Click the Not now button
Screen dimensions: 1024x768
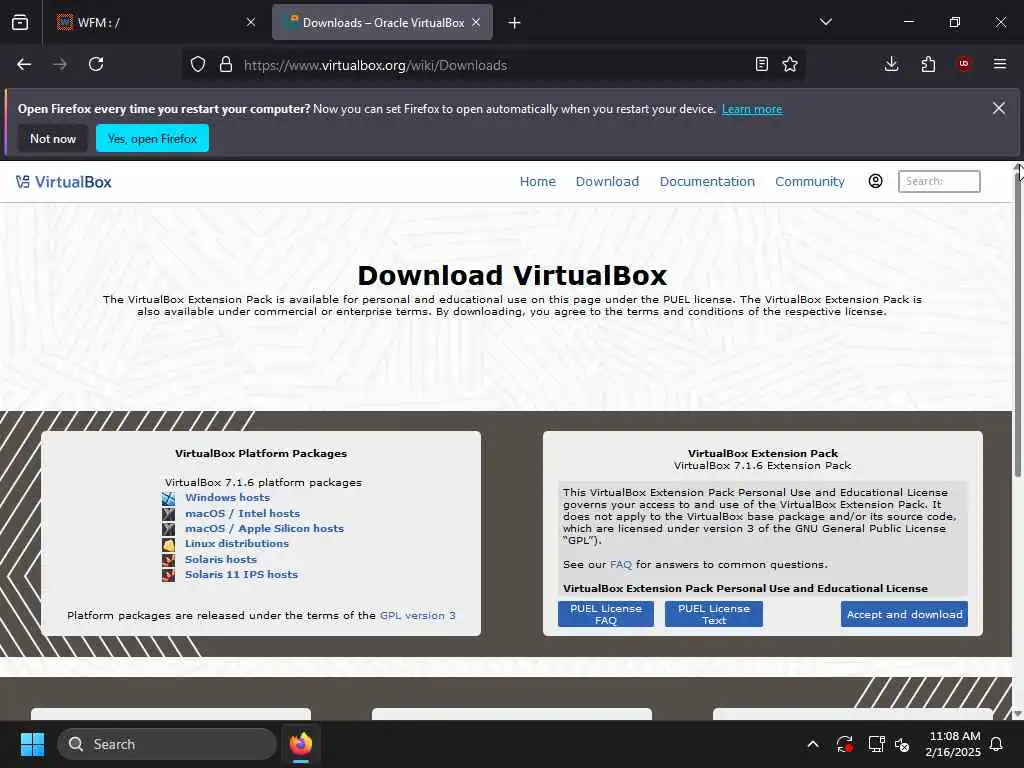click(x=53, y=138)
